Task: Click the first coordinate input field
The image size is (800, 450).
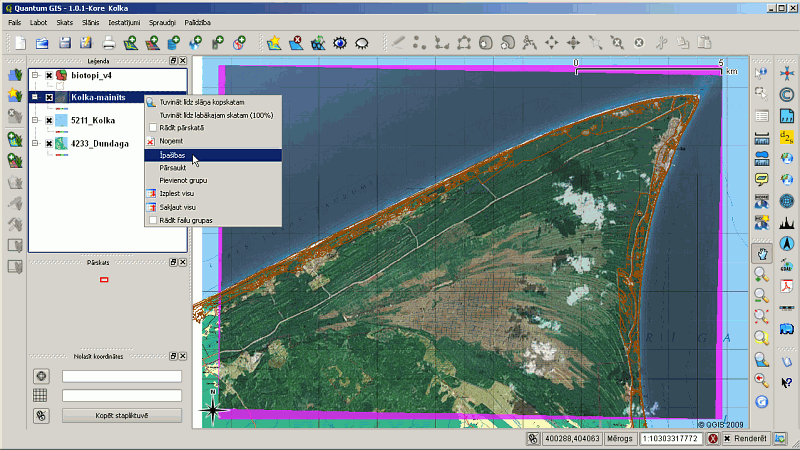Action: [x=122, y=376]
